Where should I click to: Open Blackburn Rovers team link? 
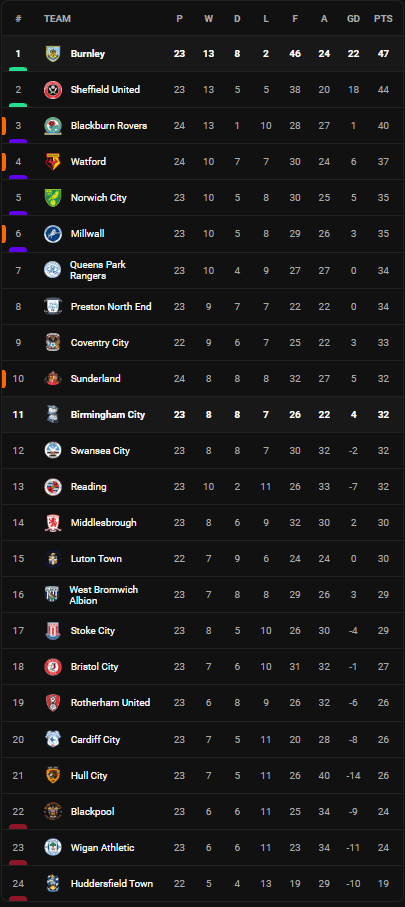point(109,126)
